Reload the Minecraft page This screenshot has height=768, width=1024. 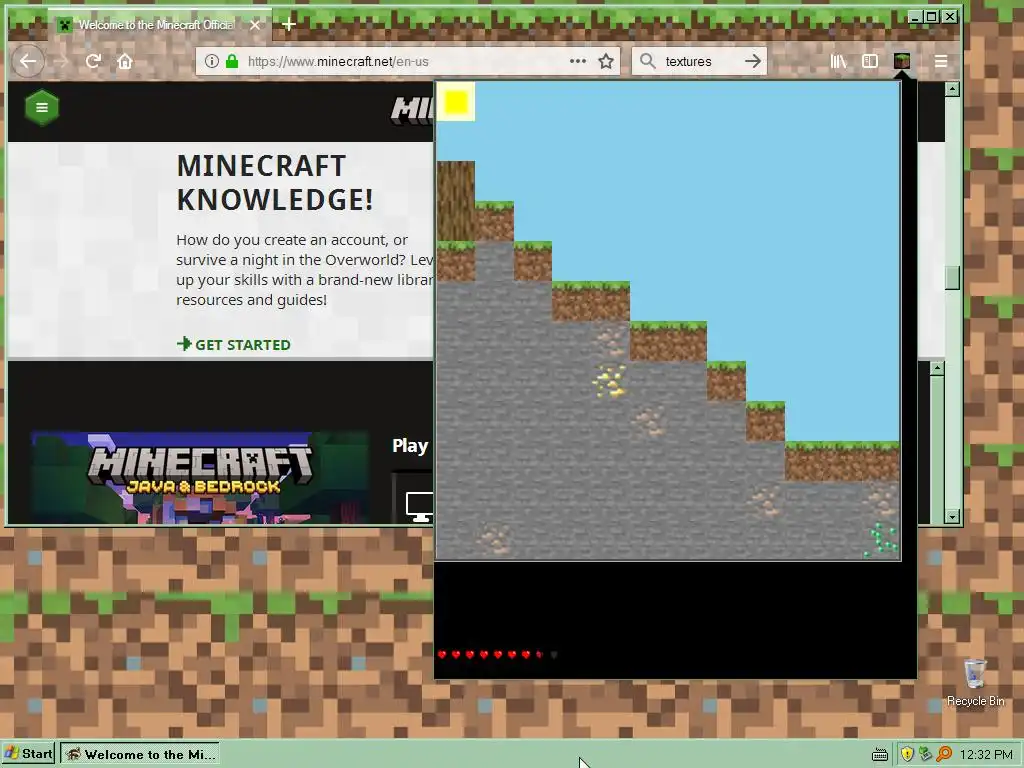[x=93, y=61]
